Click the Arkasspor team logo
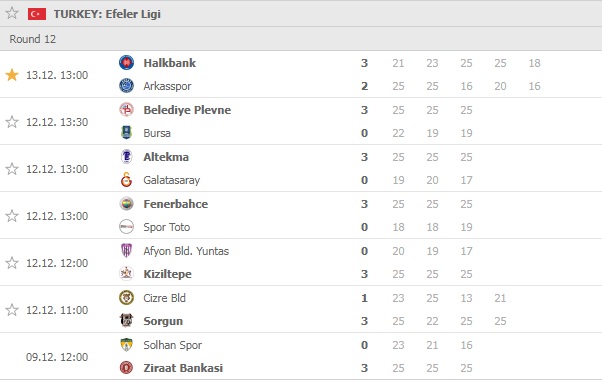 tap(126, 86)
